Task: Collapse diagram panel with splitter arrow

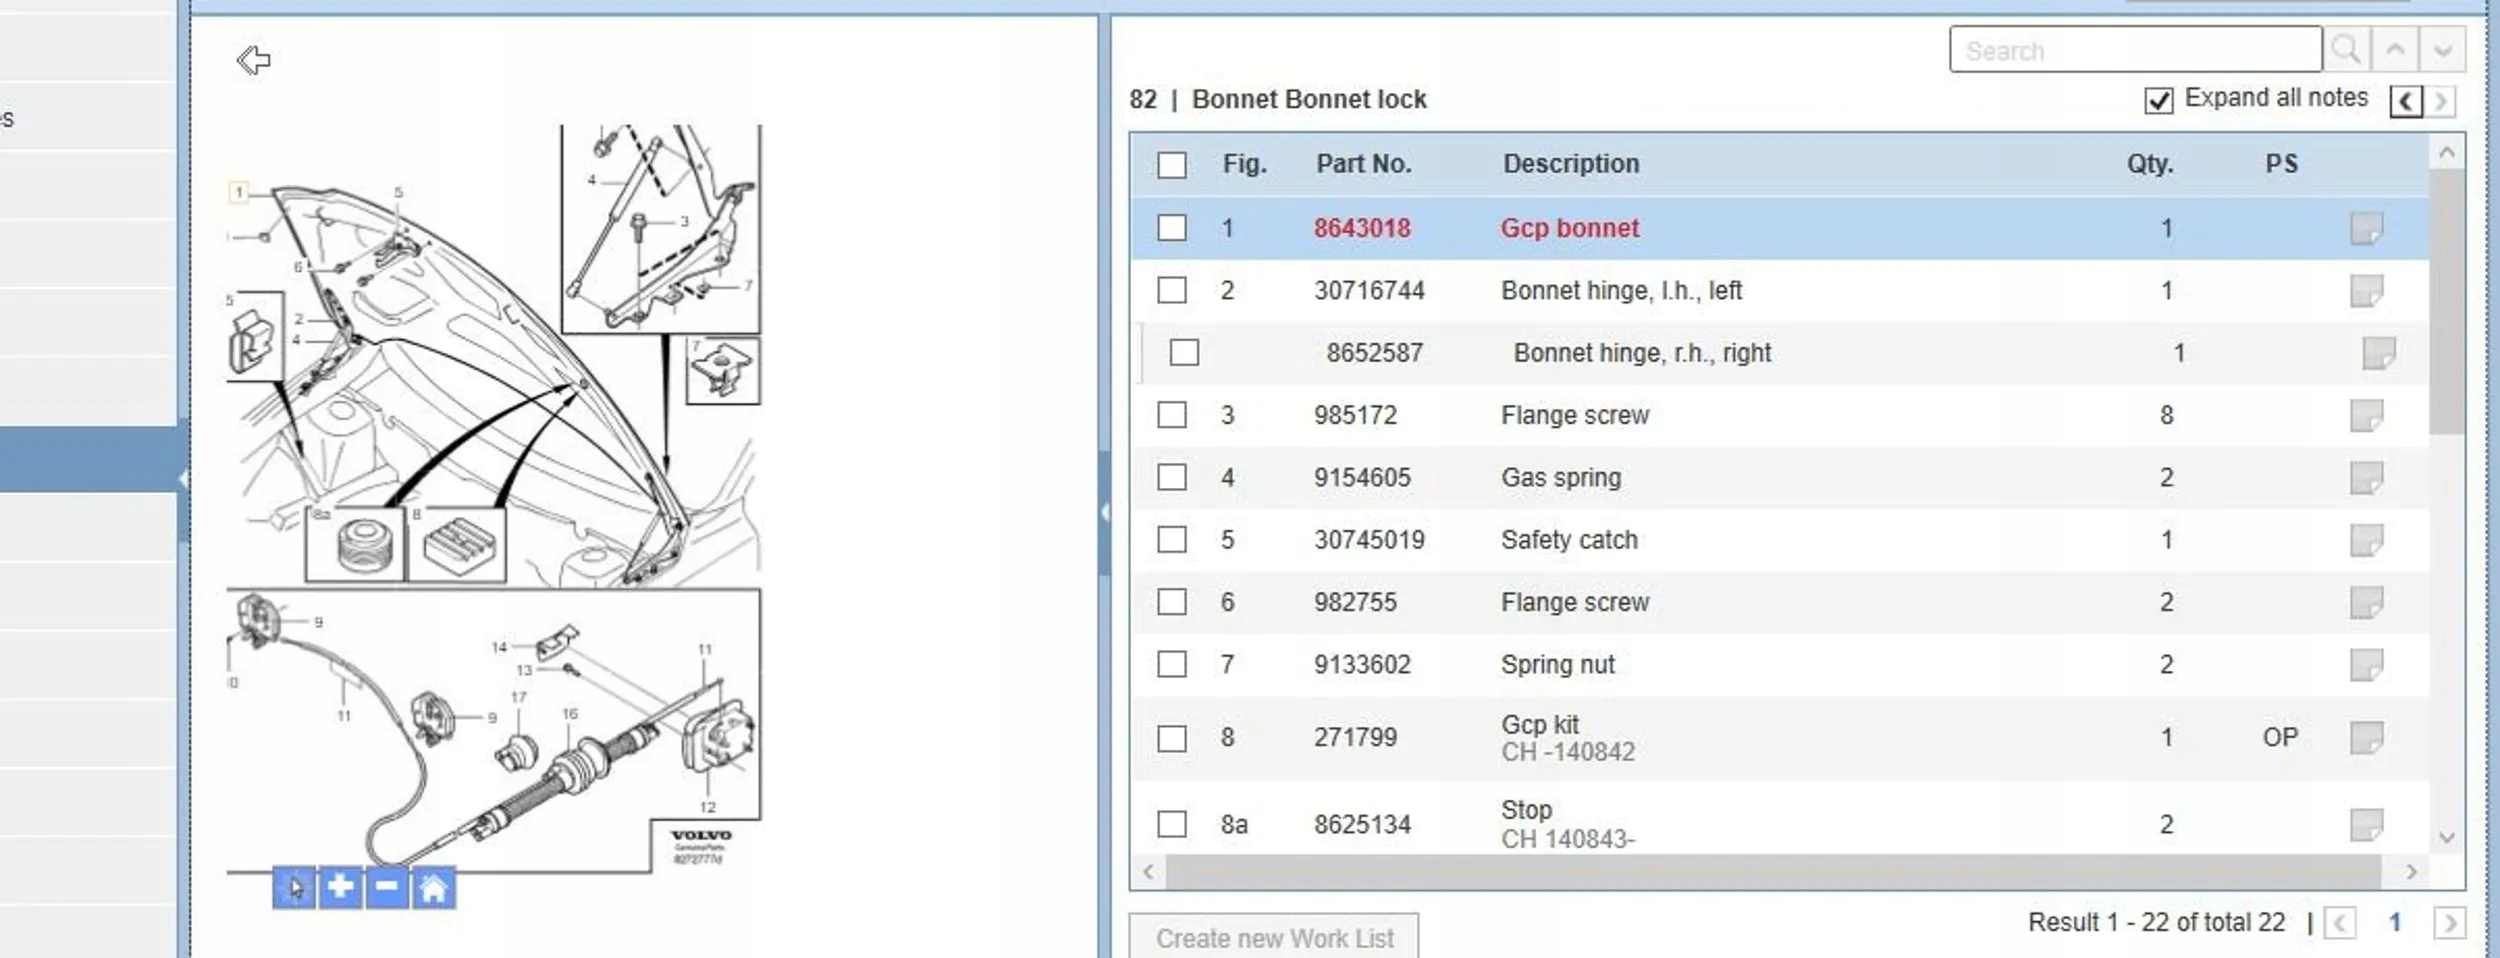Action: pyautogui.click(x=1104, y=512)
